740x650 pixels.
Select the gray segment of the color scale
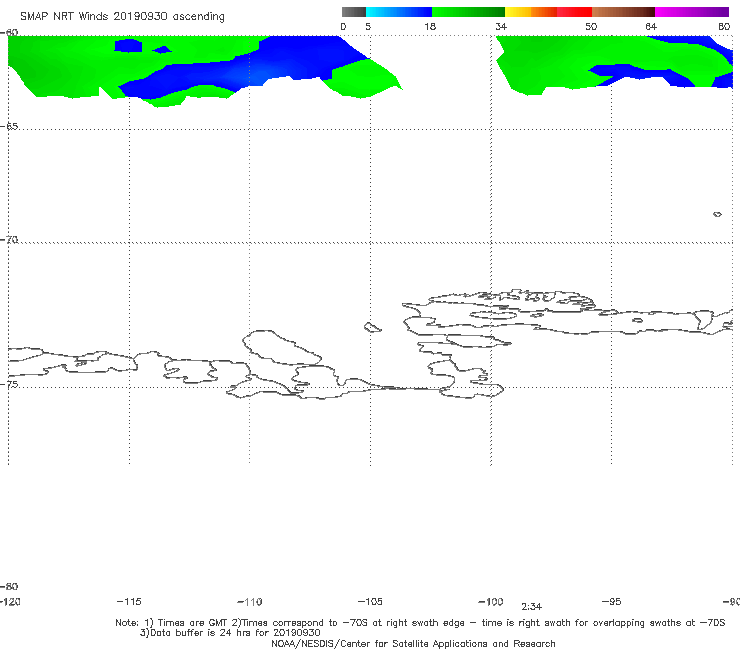coord(353,12)
